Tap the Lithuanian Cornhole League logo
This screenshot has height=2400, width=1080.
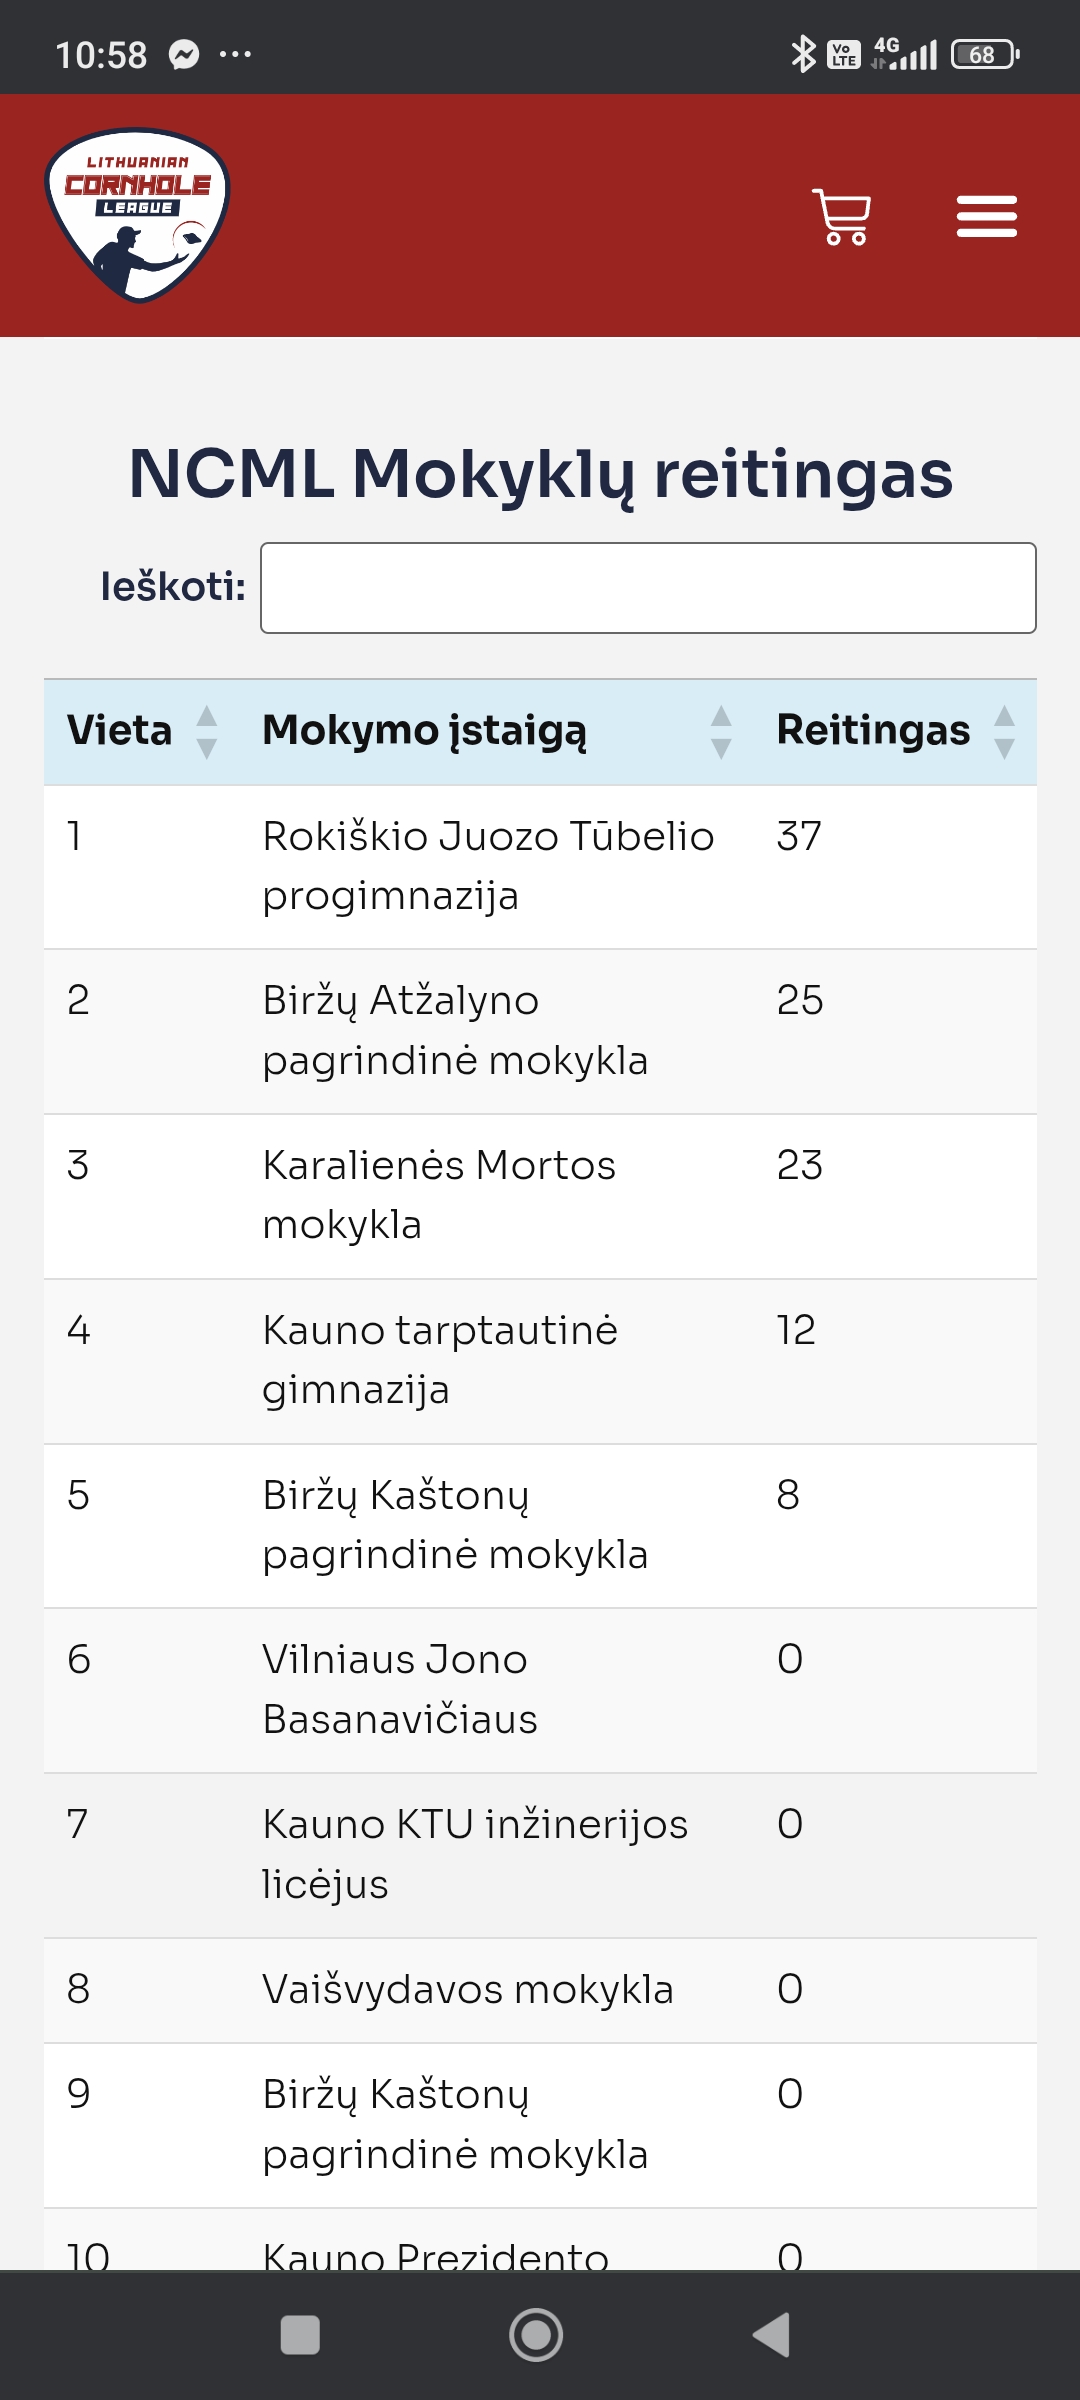coord(138,215)
